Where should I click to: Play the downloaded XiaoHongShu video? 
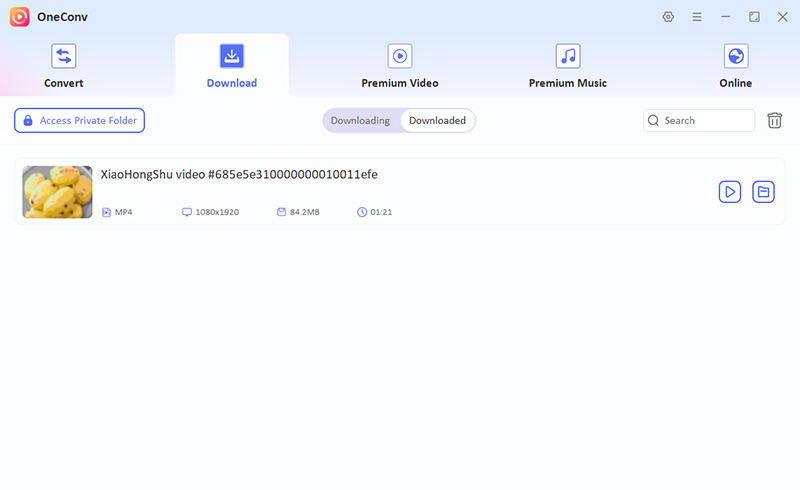point(730,192)
